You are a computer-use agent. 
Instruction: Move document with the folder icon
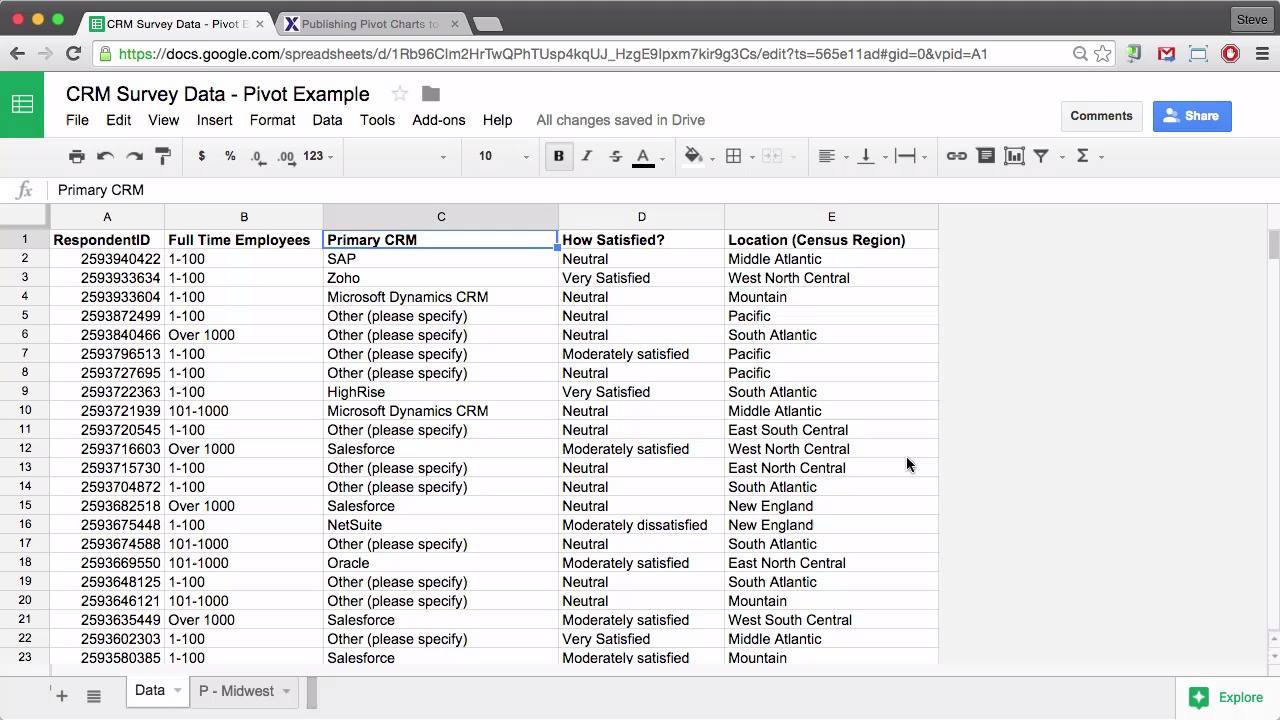pos(431,94)
